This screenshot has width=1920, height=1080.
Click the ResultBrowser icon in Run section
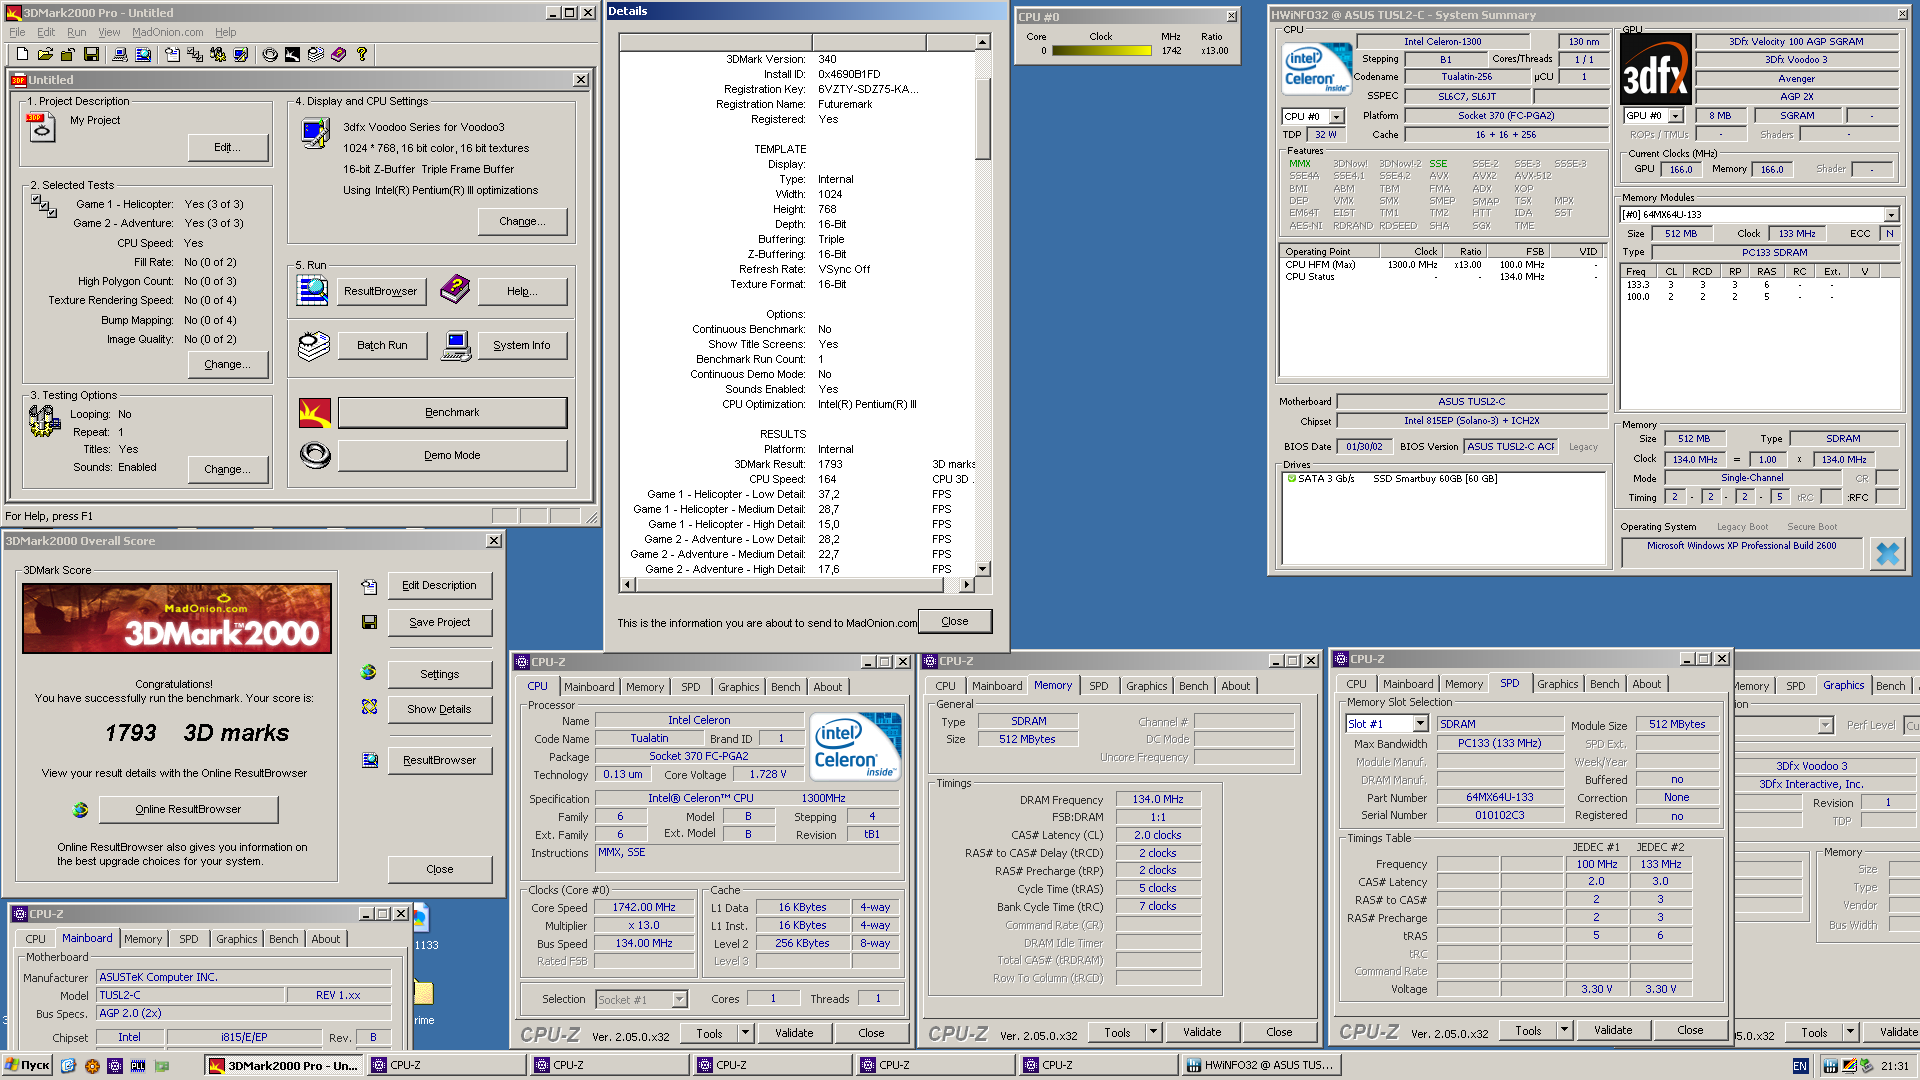click(x=313, y=291)
